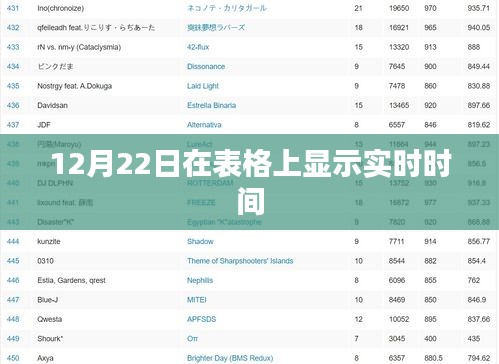
Task: Click the value 897.66 in Davidsan row
Action: (478, 105)
